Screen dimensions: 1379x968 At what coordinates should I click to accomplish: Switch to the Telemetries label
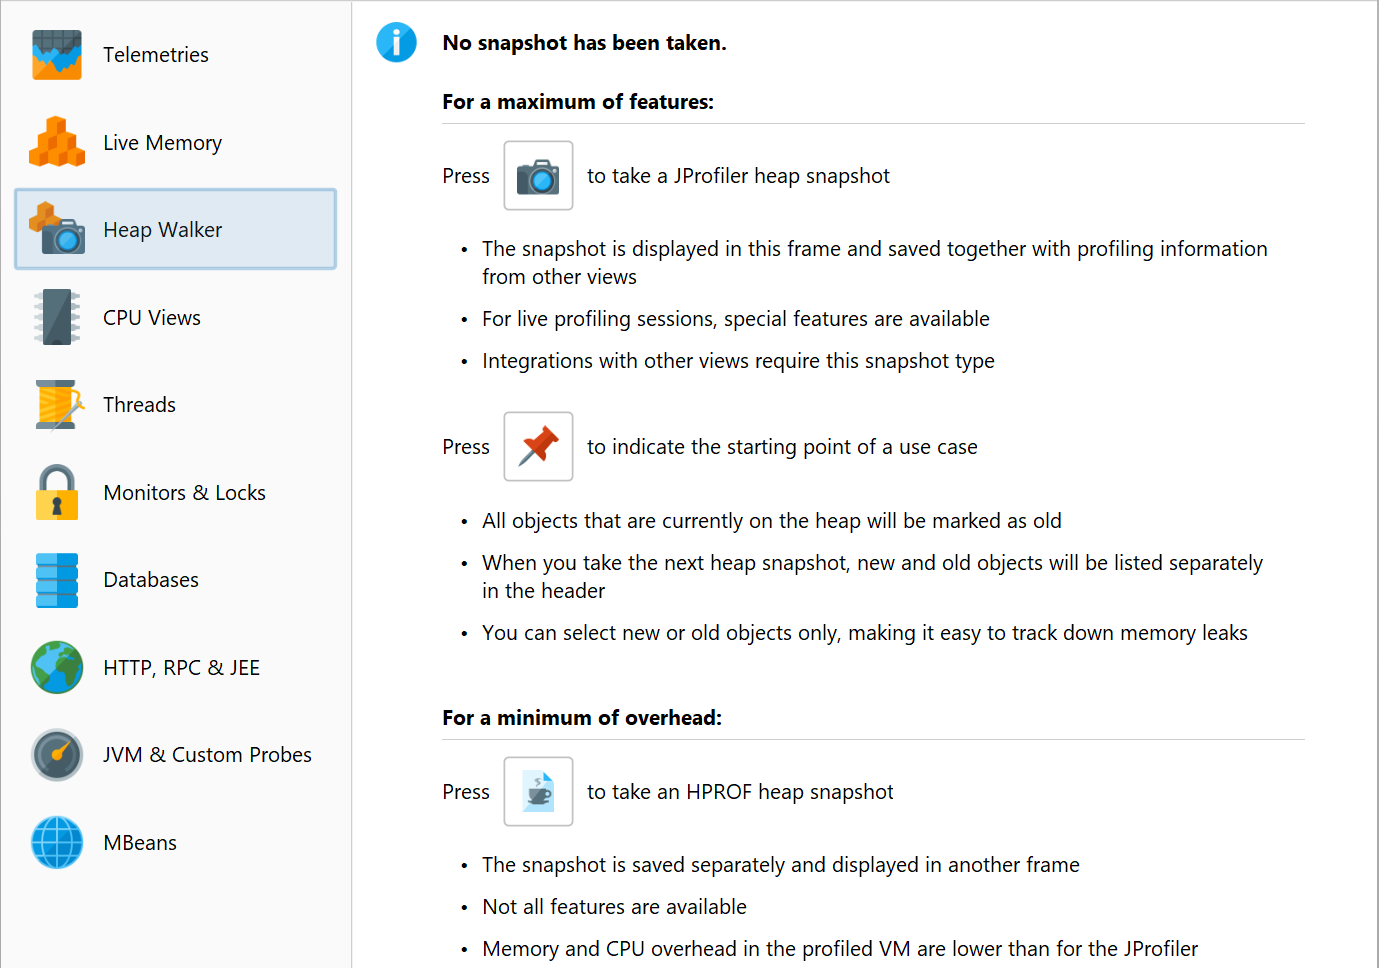[156, 55]
